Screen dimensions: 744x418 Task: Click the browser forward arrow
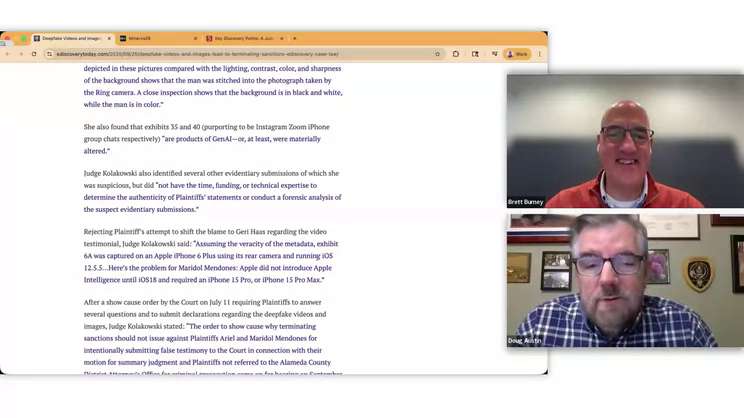(x=20, y=54)
